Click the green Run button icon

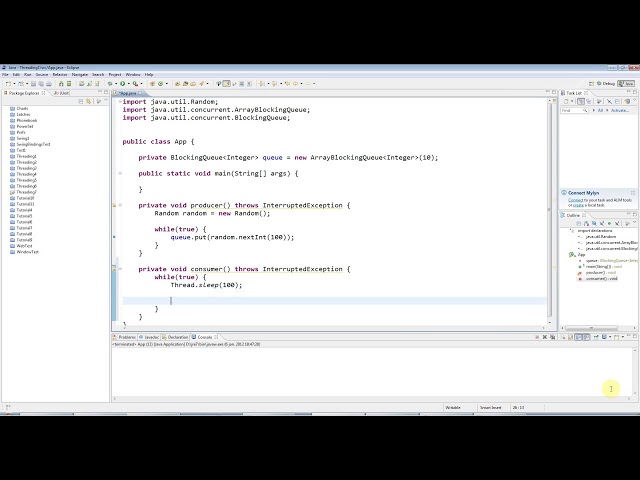[x=122, y=84]
